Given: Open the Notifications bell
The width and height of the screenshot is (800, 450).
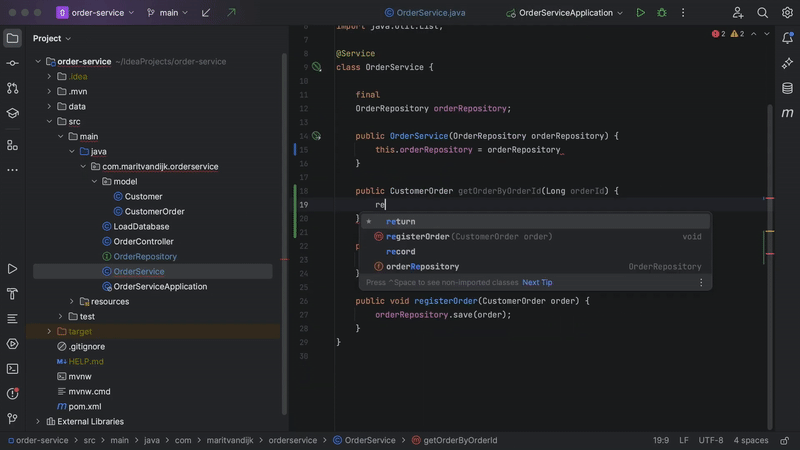Looking at the screenshot, I should pos(787,38).
